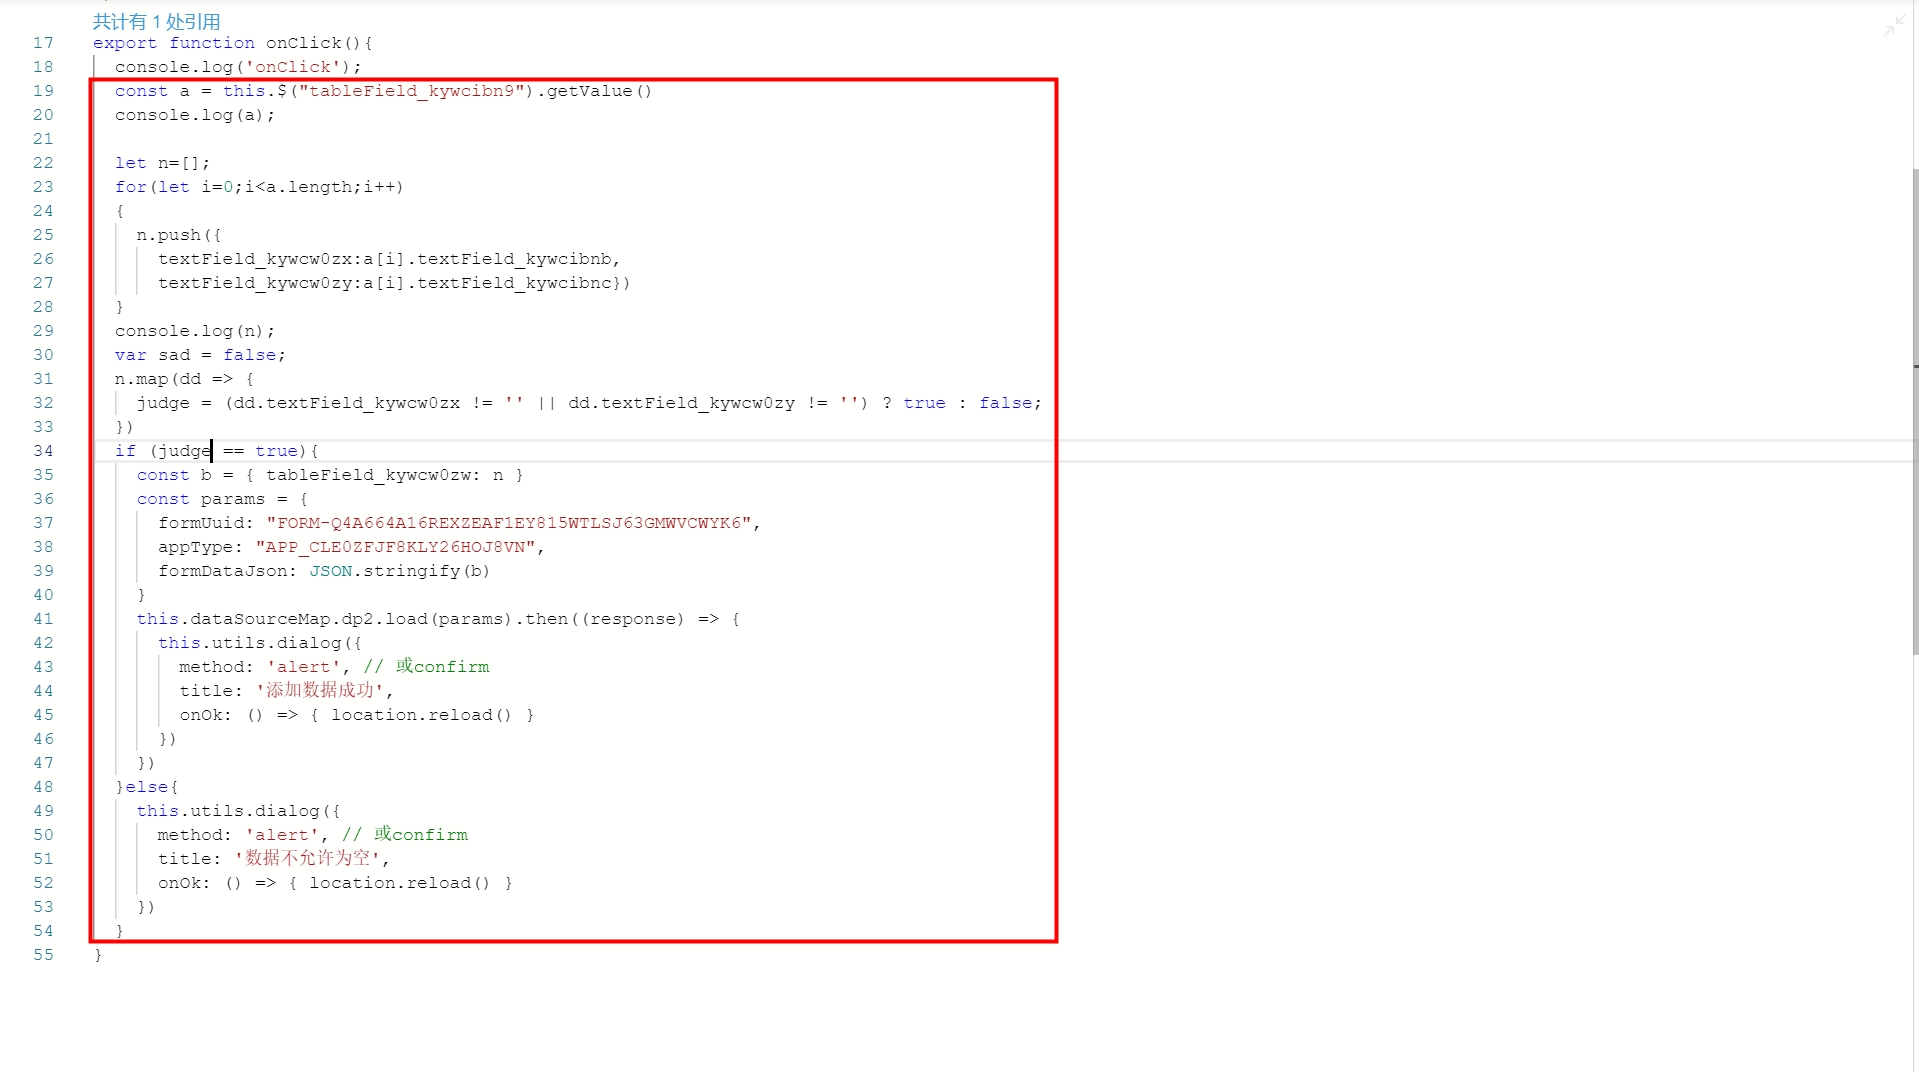Click the formUuid string value
The image size is (1919, 1072).
point(509,523)
